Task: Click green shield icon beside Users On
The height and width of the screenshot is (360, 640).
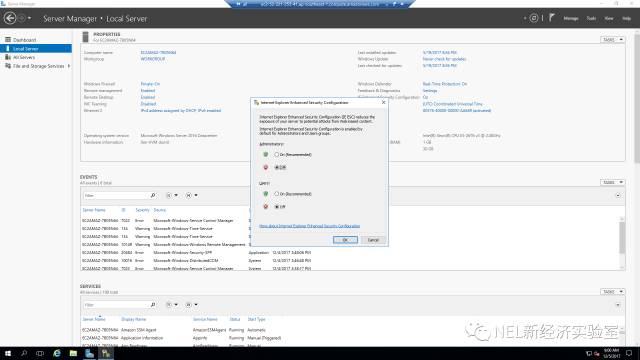Action: point(266,194)
